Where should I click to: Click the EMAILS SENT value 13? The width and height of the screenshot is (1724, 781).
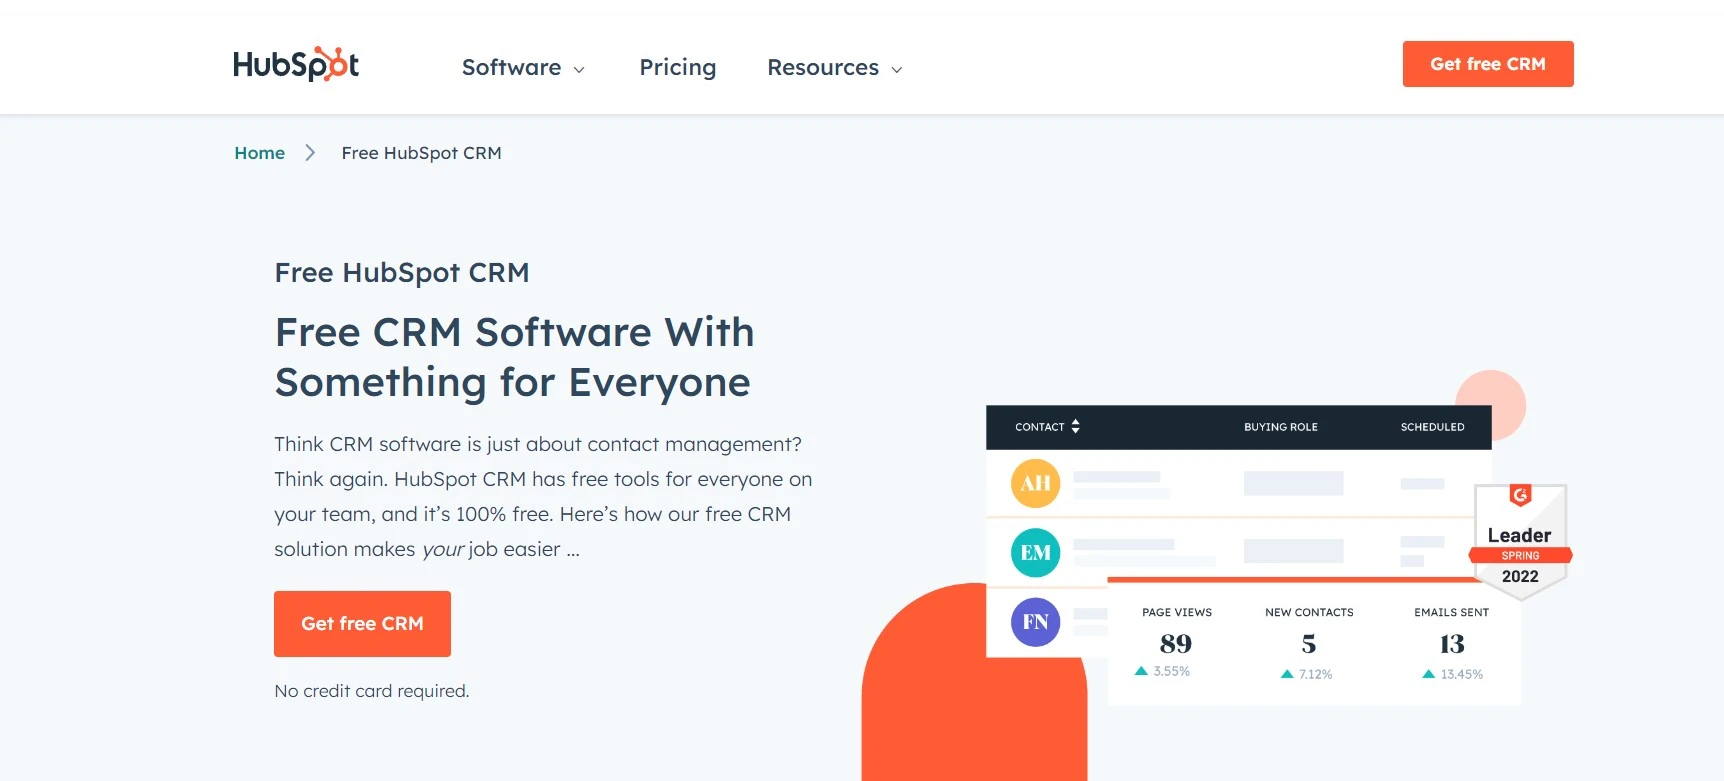[x=1452, y=644]
